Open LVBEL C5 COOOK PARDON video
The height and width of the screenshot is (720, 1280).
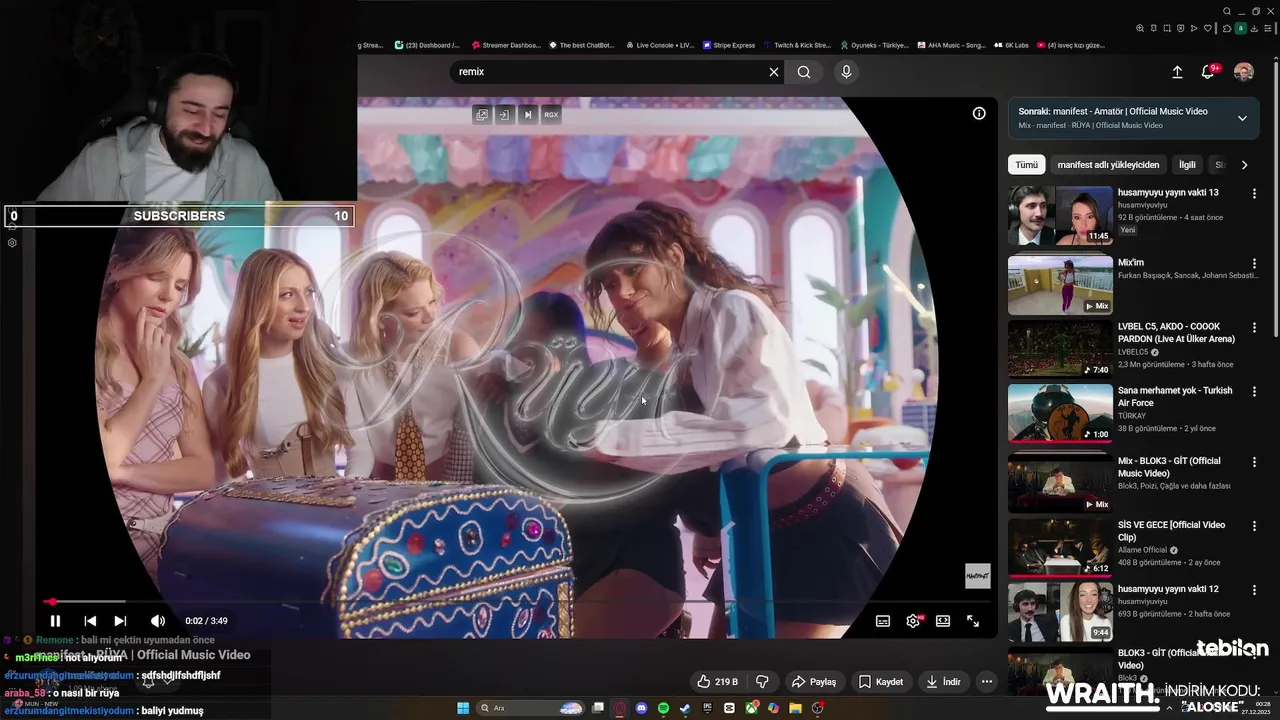click(1176, 332)
